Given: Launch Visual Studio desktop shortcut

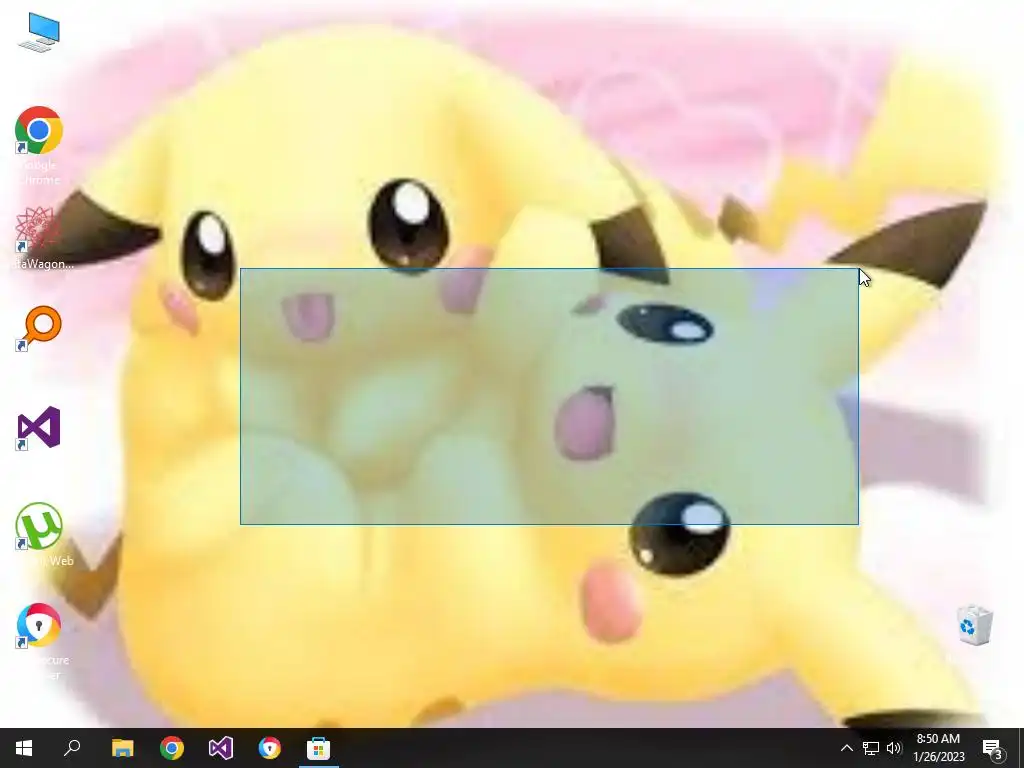Looking at the screenshot, I should [39, 428].
